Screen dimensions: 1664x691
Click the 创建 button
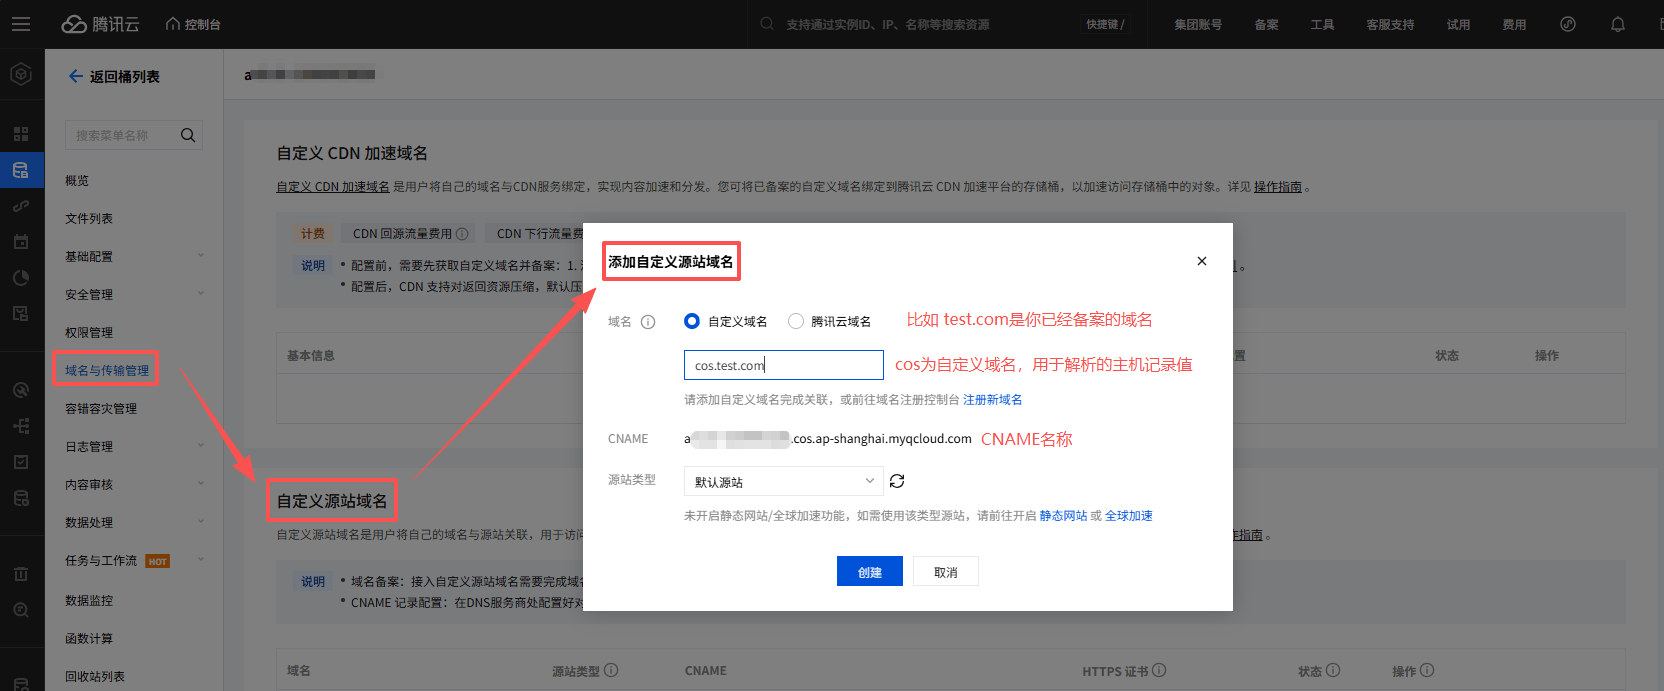pyautogui.click(x=870, y=571)
